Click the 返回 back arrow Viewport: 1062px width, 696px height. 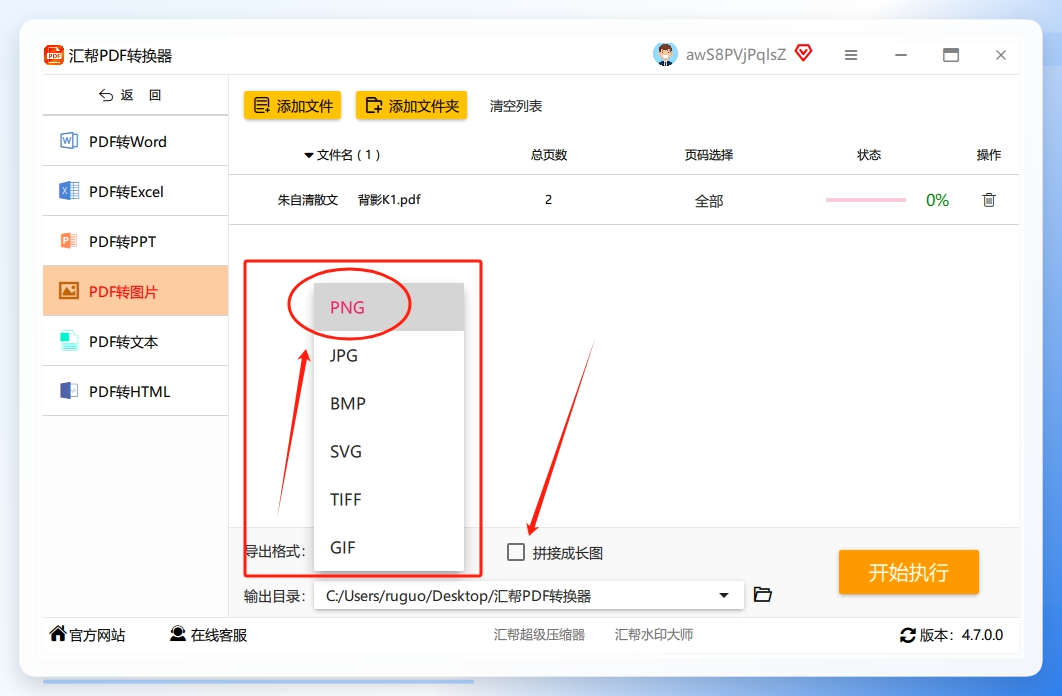(x=106, y=95)
